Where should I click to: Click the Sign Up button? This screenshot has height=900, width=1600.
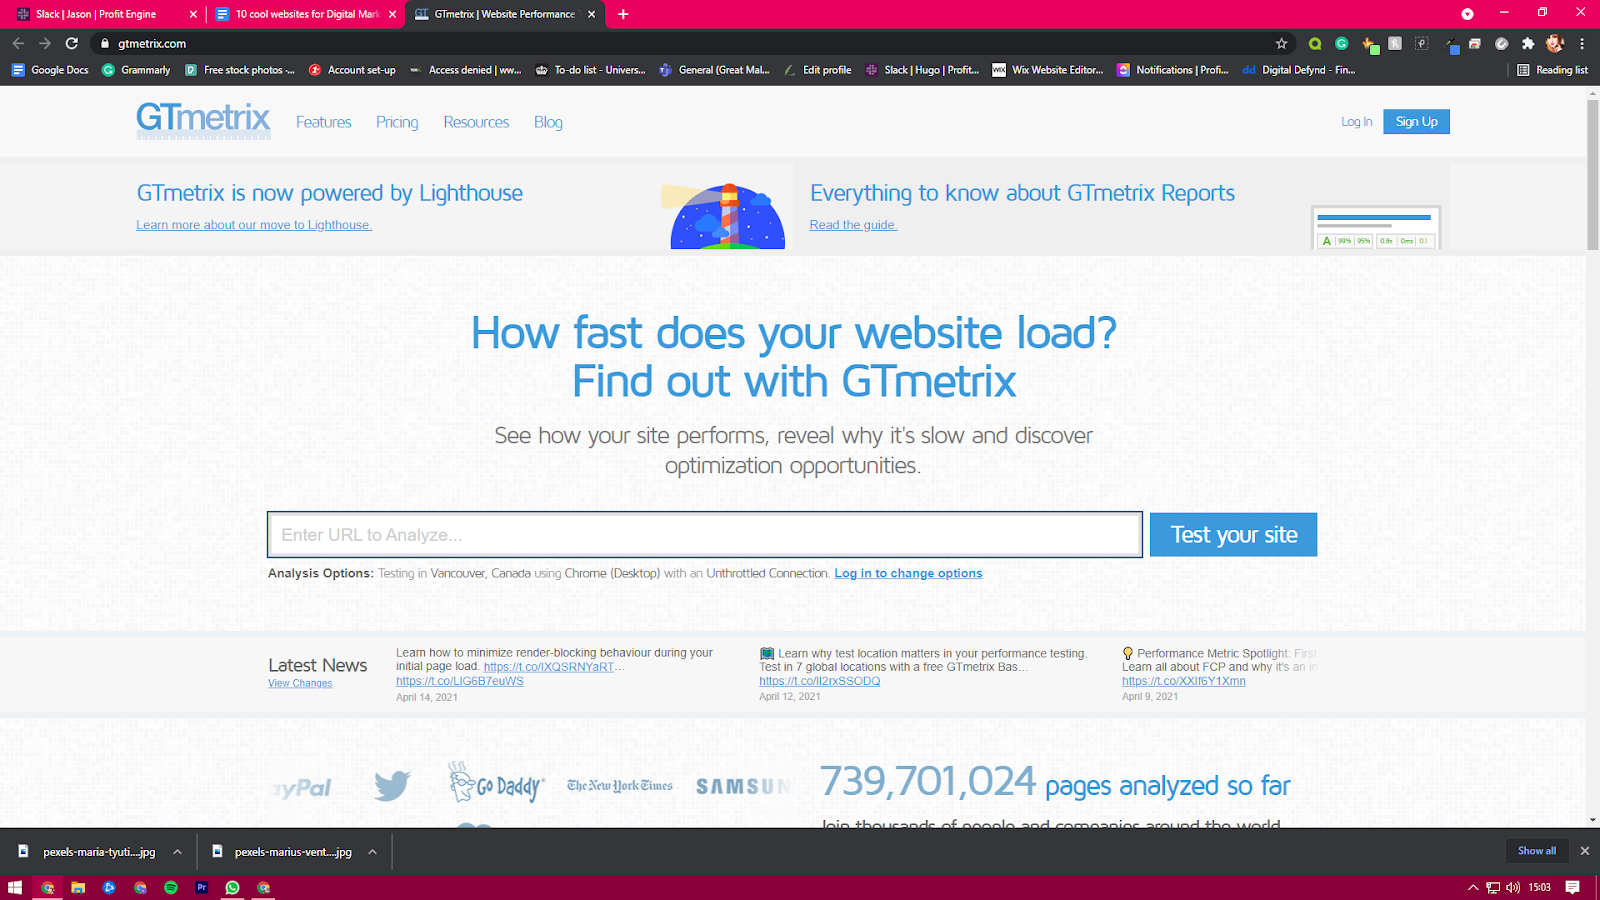point(1416,121)
